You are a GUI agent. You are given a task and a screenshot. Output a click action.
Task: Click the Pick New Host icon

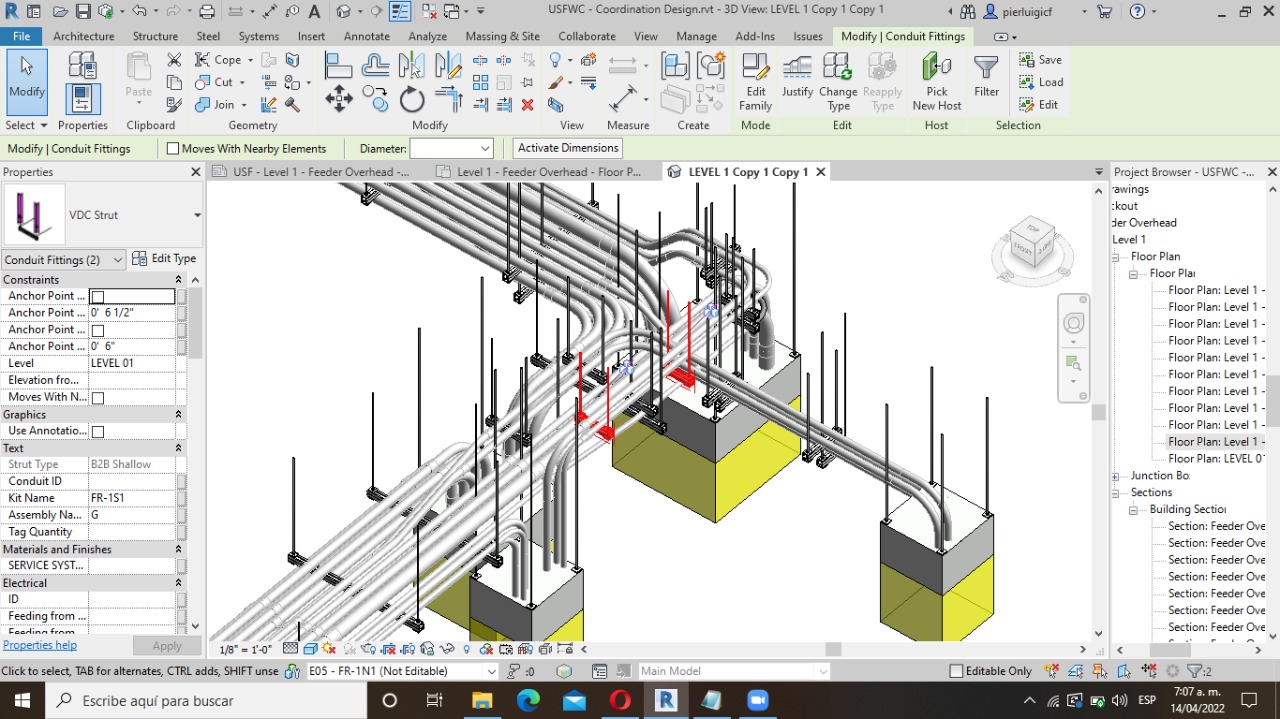point(936,80)
